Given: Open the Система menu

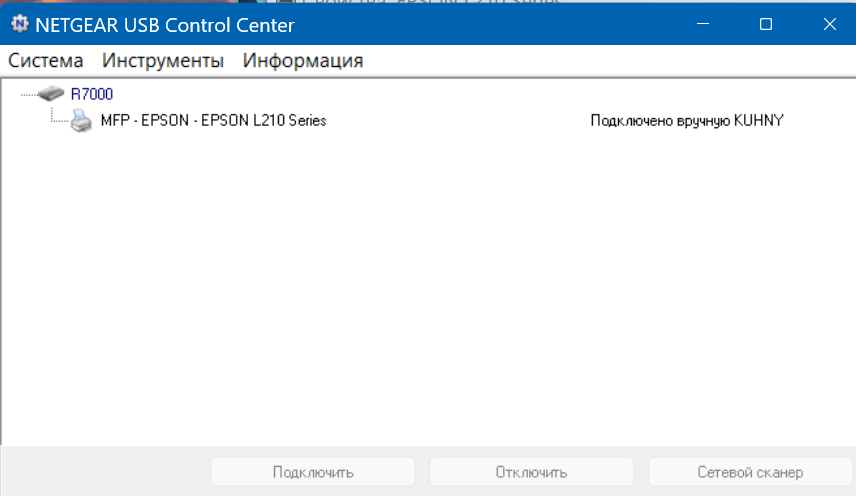Looking at the screenshot, I should (x=46, y=61).
